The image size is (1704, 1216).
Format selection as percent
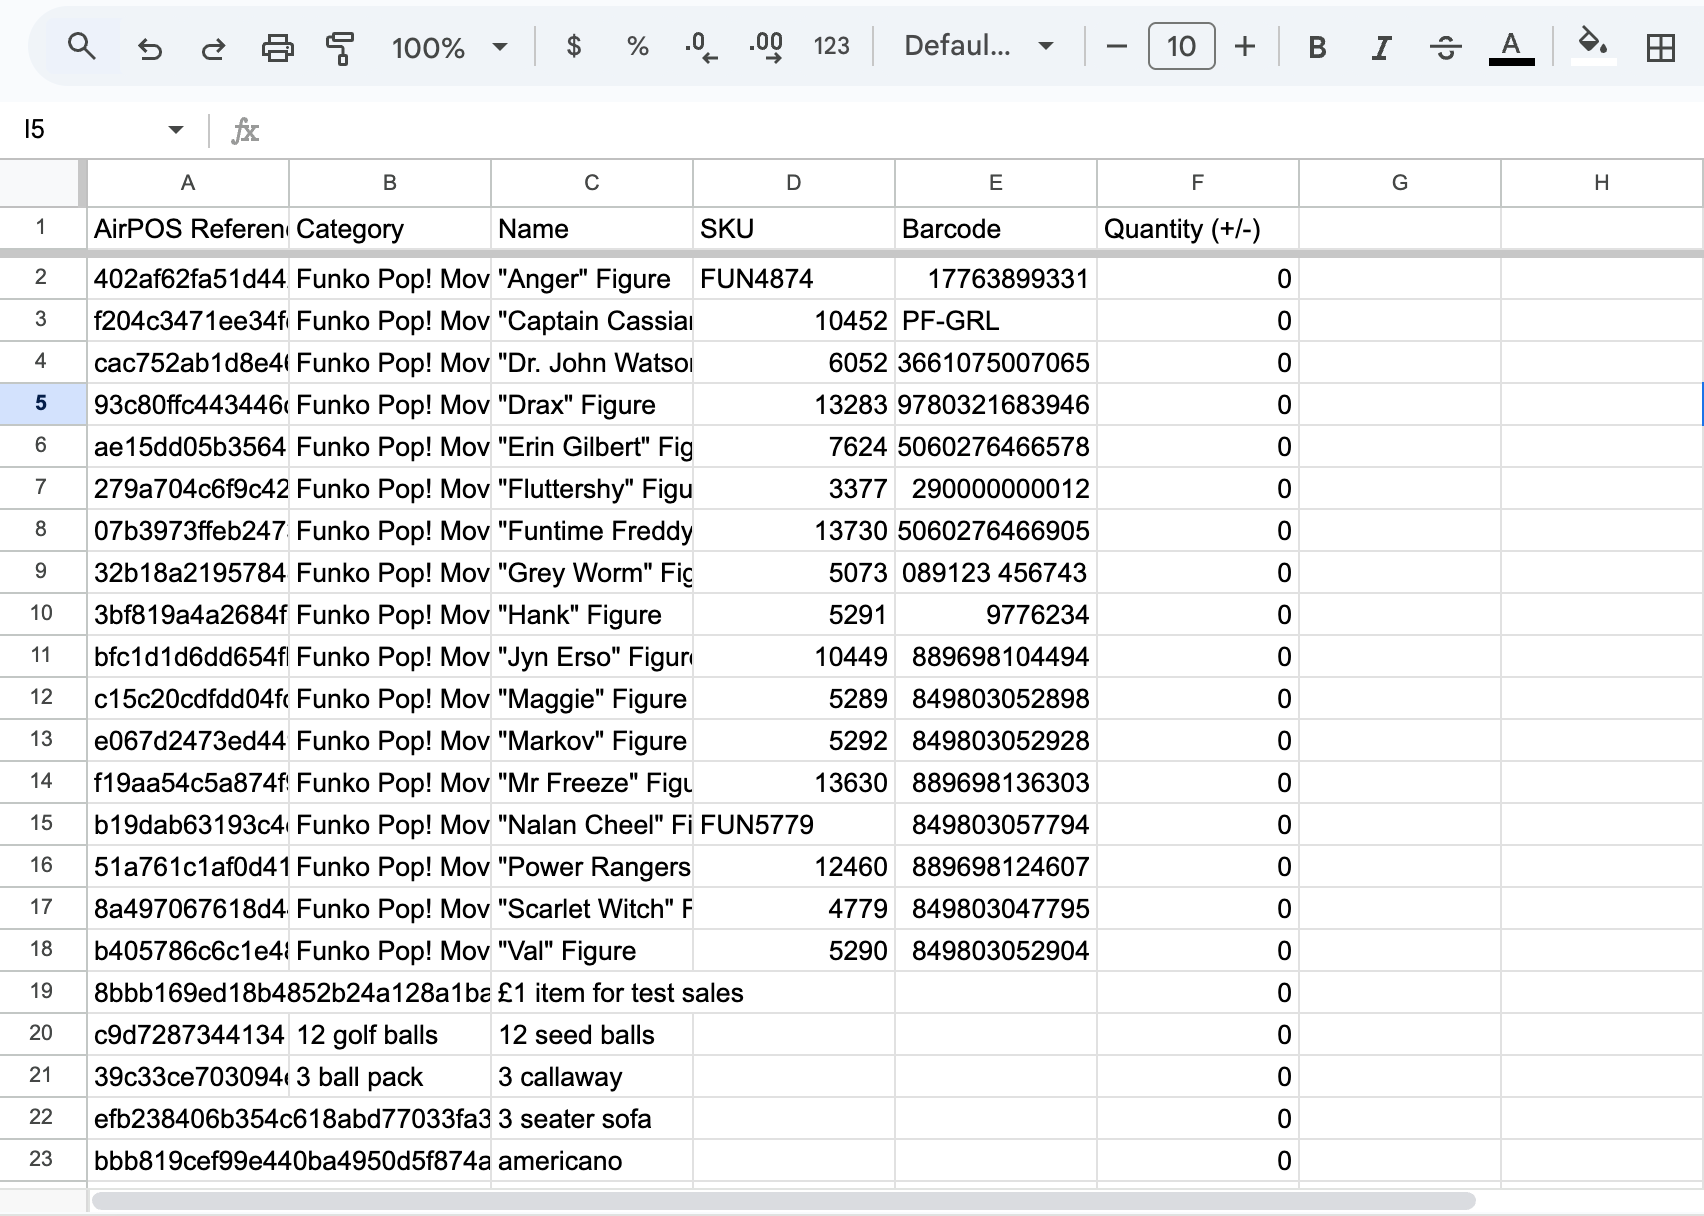[637, 46]
